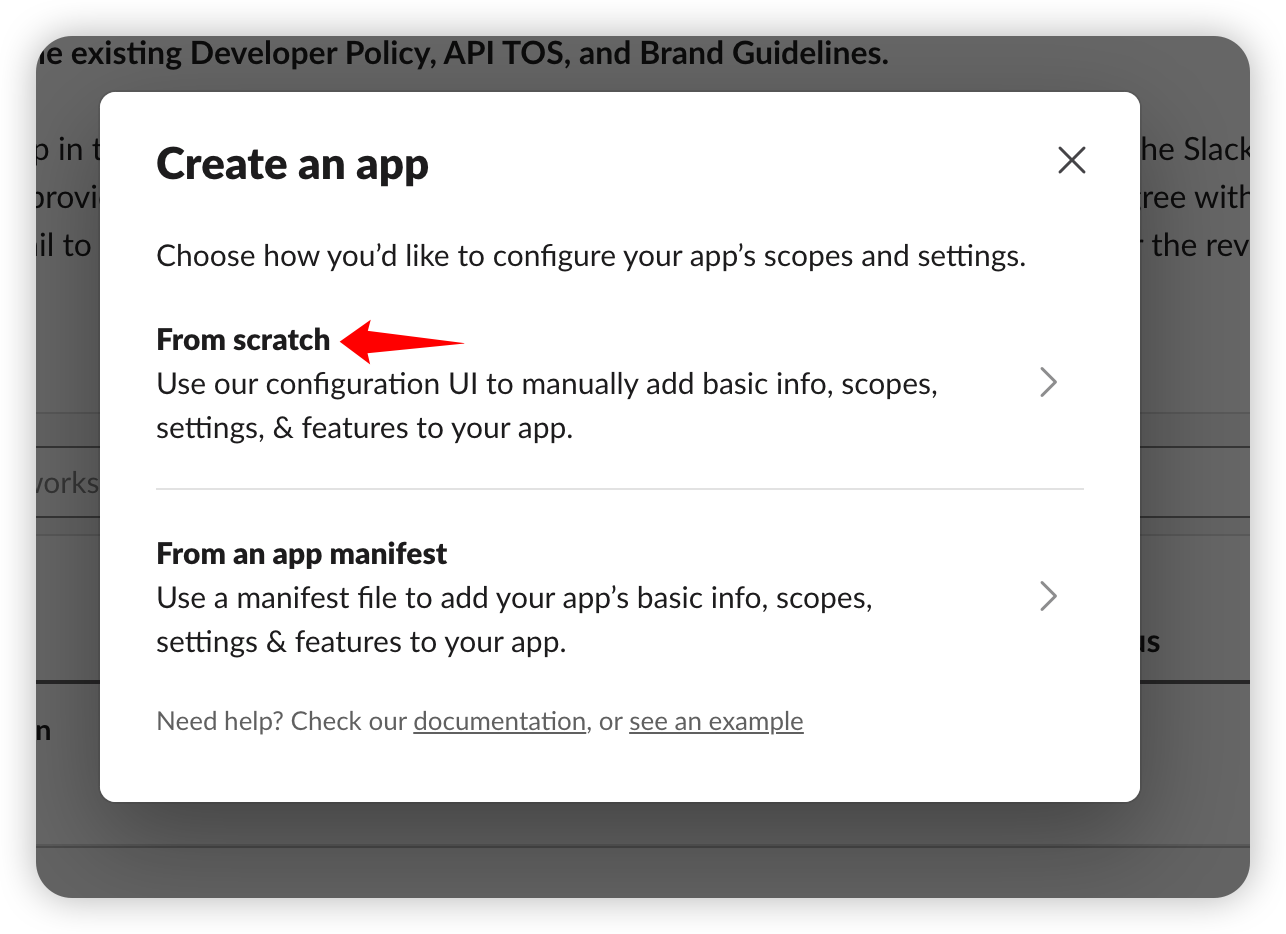This screenshot has height=934, width=1286.
Task: Open the see an example link
Action: (716, 721)
